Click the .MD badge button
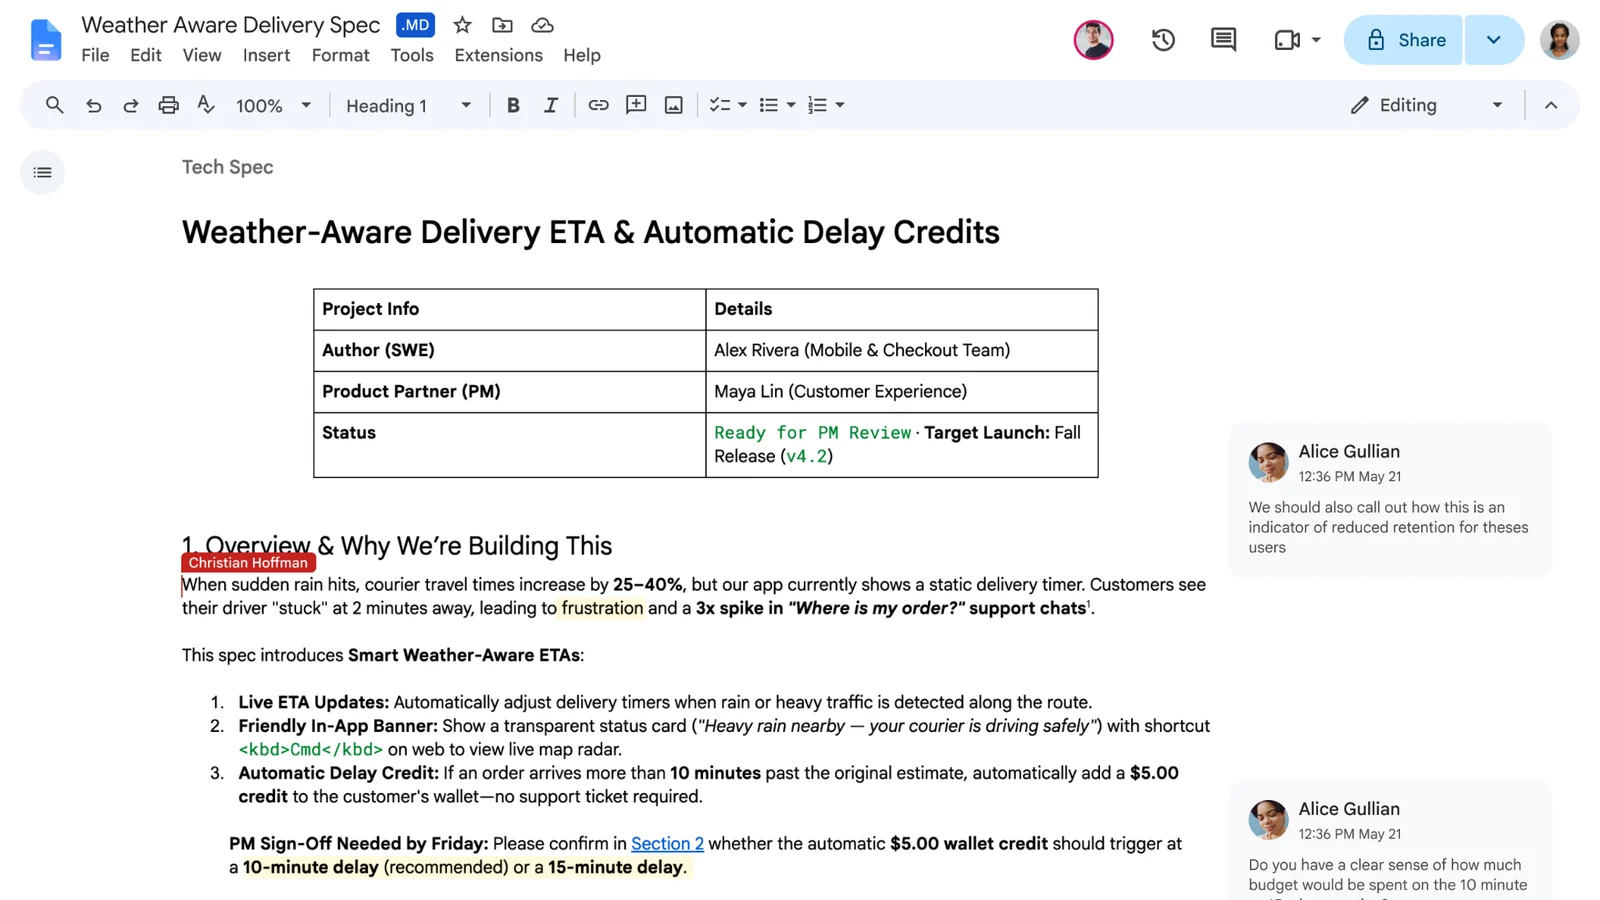 click(415, 25)
